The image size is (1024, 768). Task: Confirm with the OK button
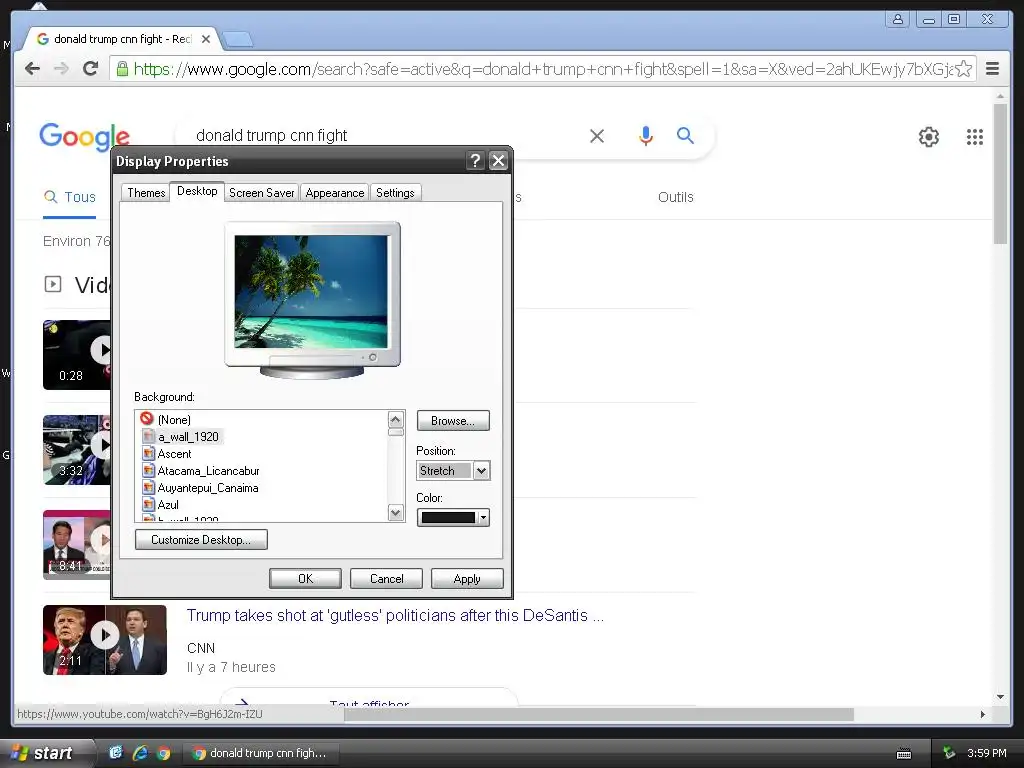point(305,579)
